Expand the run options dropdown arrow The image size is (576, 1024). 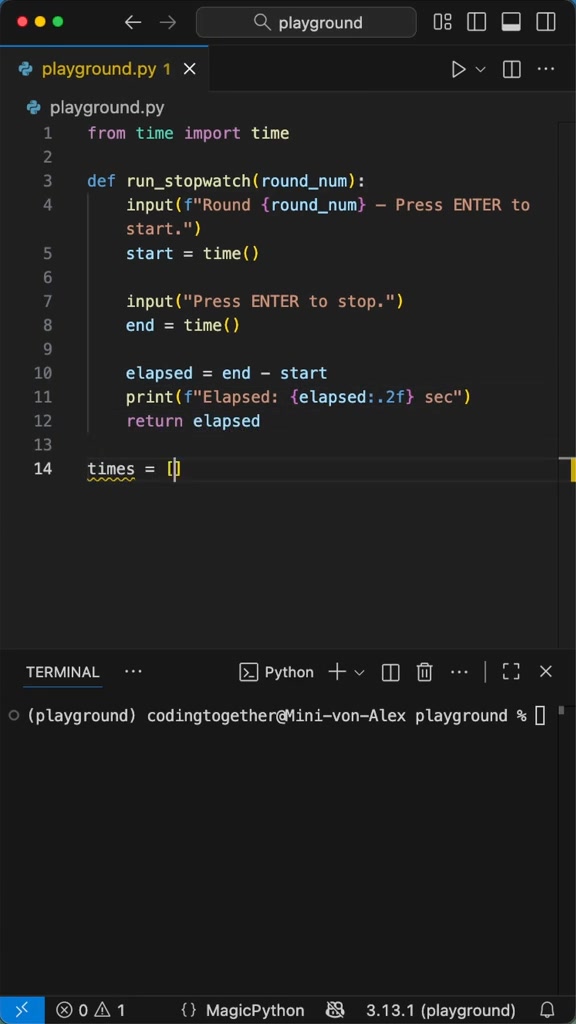[x=481, y=69]
